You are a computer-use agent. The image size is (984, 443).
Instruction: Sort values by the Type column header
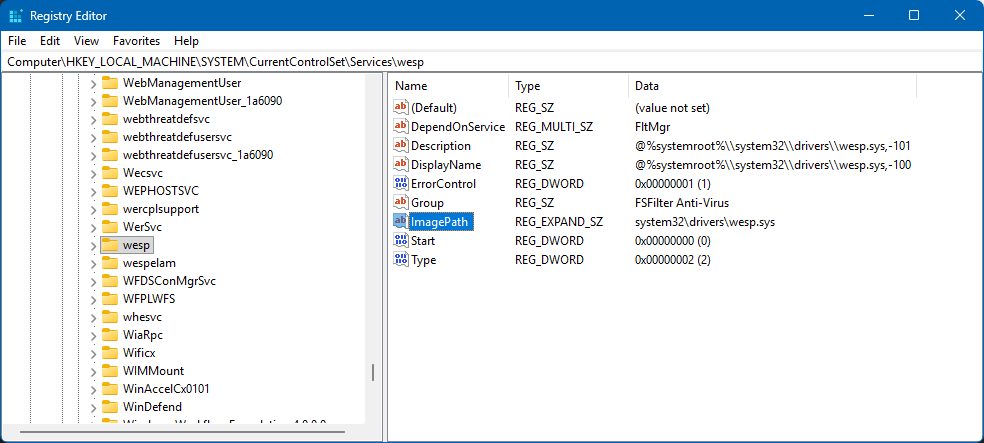click(569, 86)
